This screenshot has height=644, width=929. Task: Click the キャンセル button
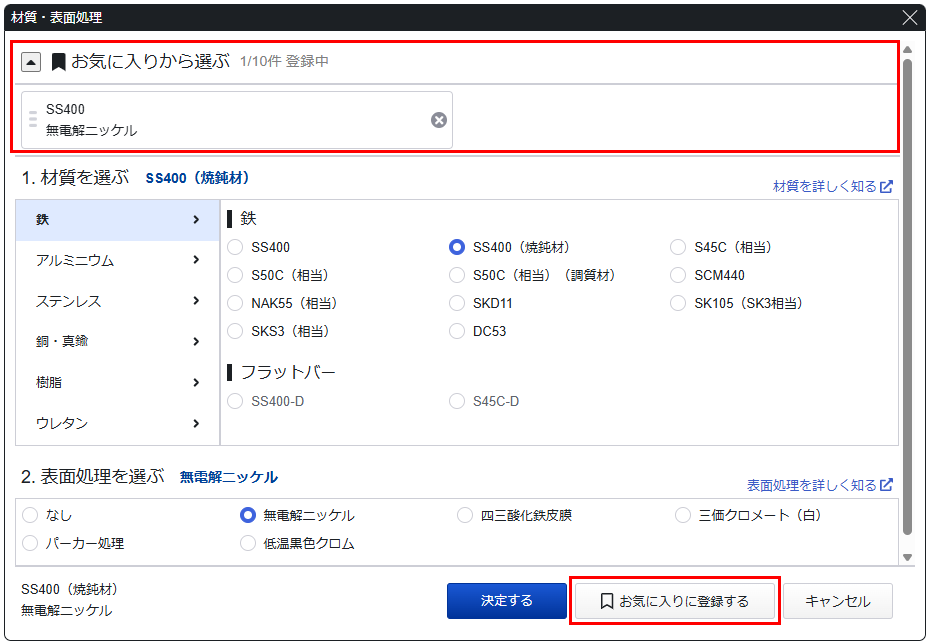click(837, 601)
